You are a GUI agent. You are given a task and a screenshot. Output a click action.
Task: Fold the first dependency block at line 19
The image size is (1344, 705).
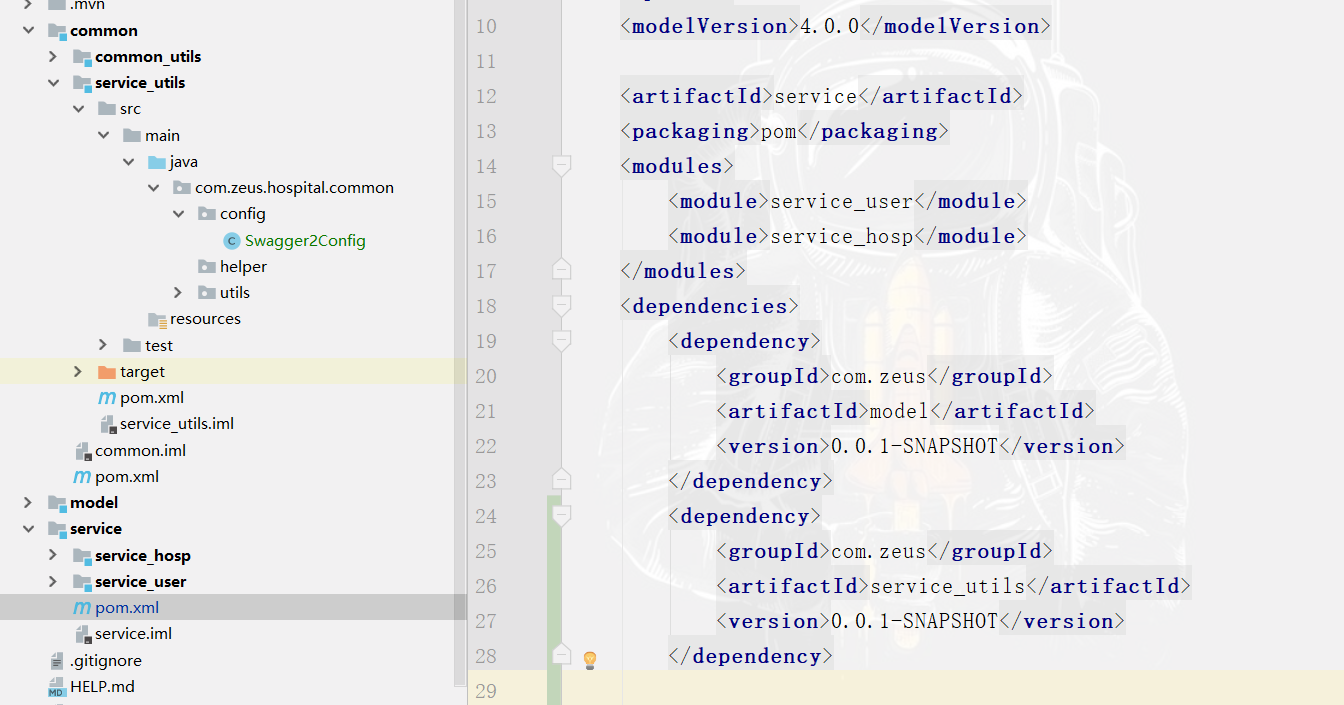[560, 340]
